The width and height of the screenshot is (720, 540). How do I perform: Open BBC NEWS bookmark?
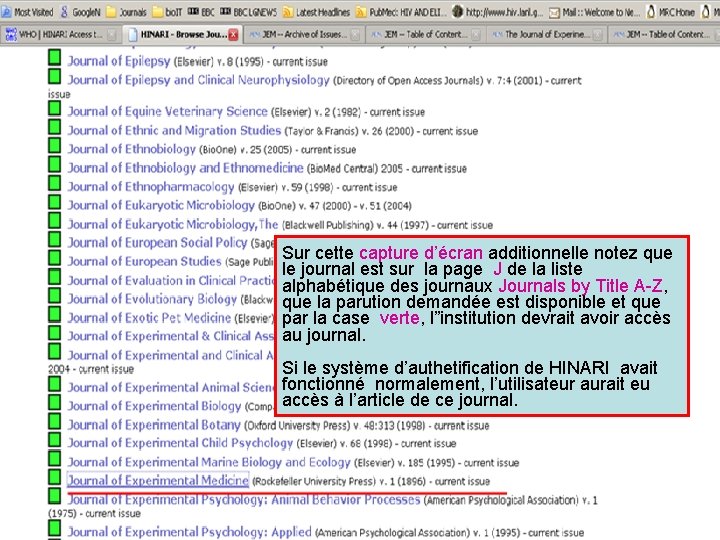click(248, 12)
